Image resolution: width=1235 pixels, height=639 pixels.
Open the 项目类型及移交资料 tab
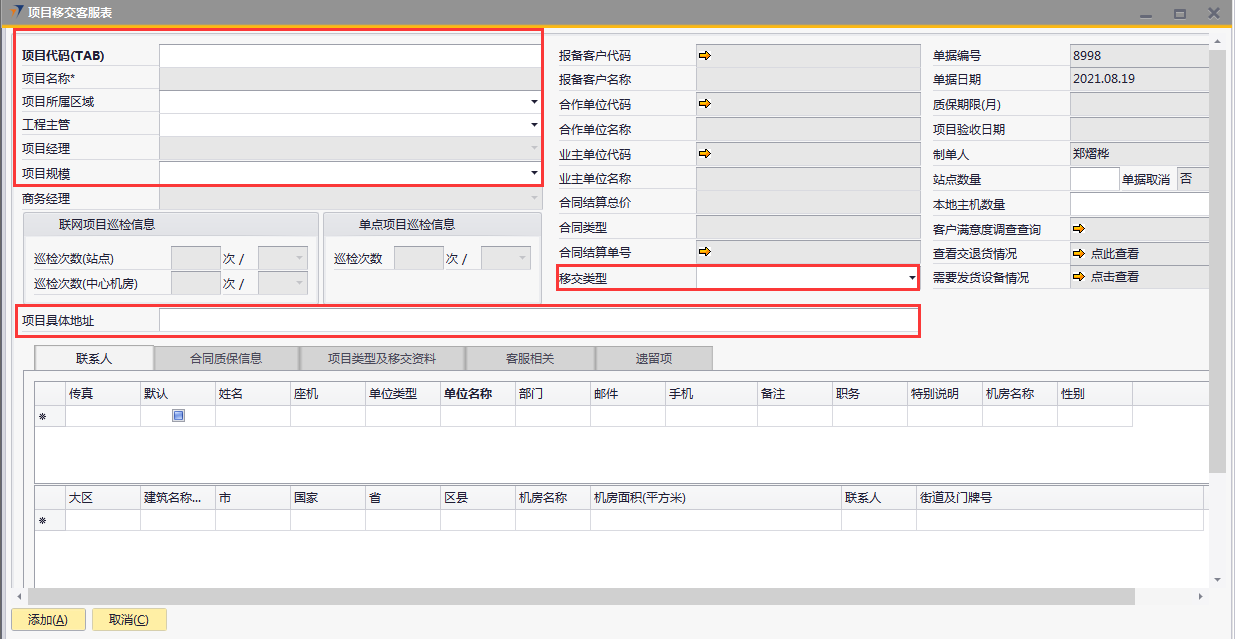382,358
